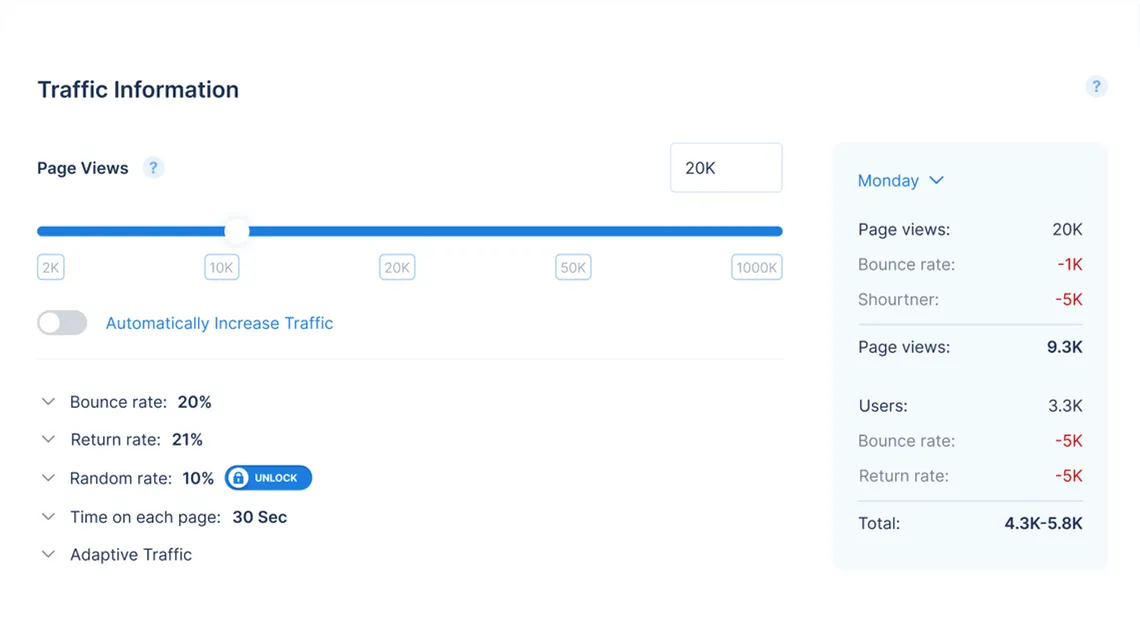1140x641 pixels.
Task: Click the Monday dropdown chevron icon
Action: tap(936, 180)
